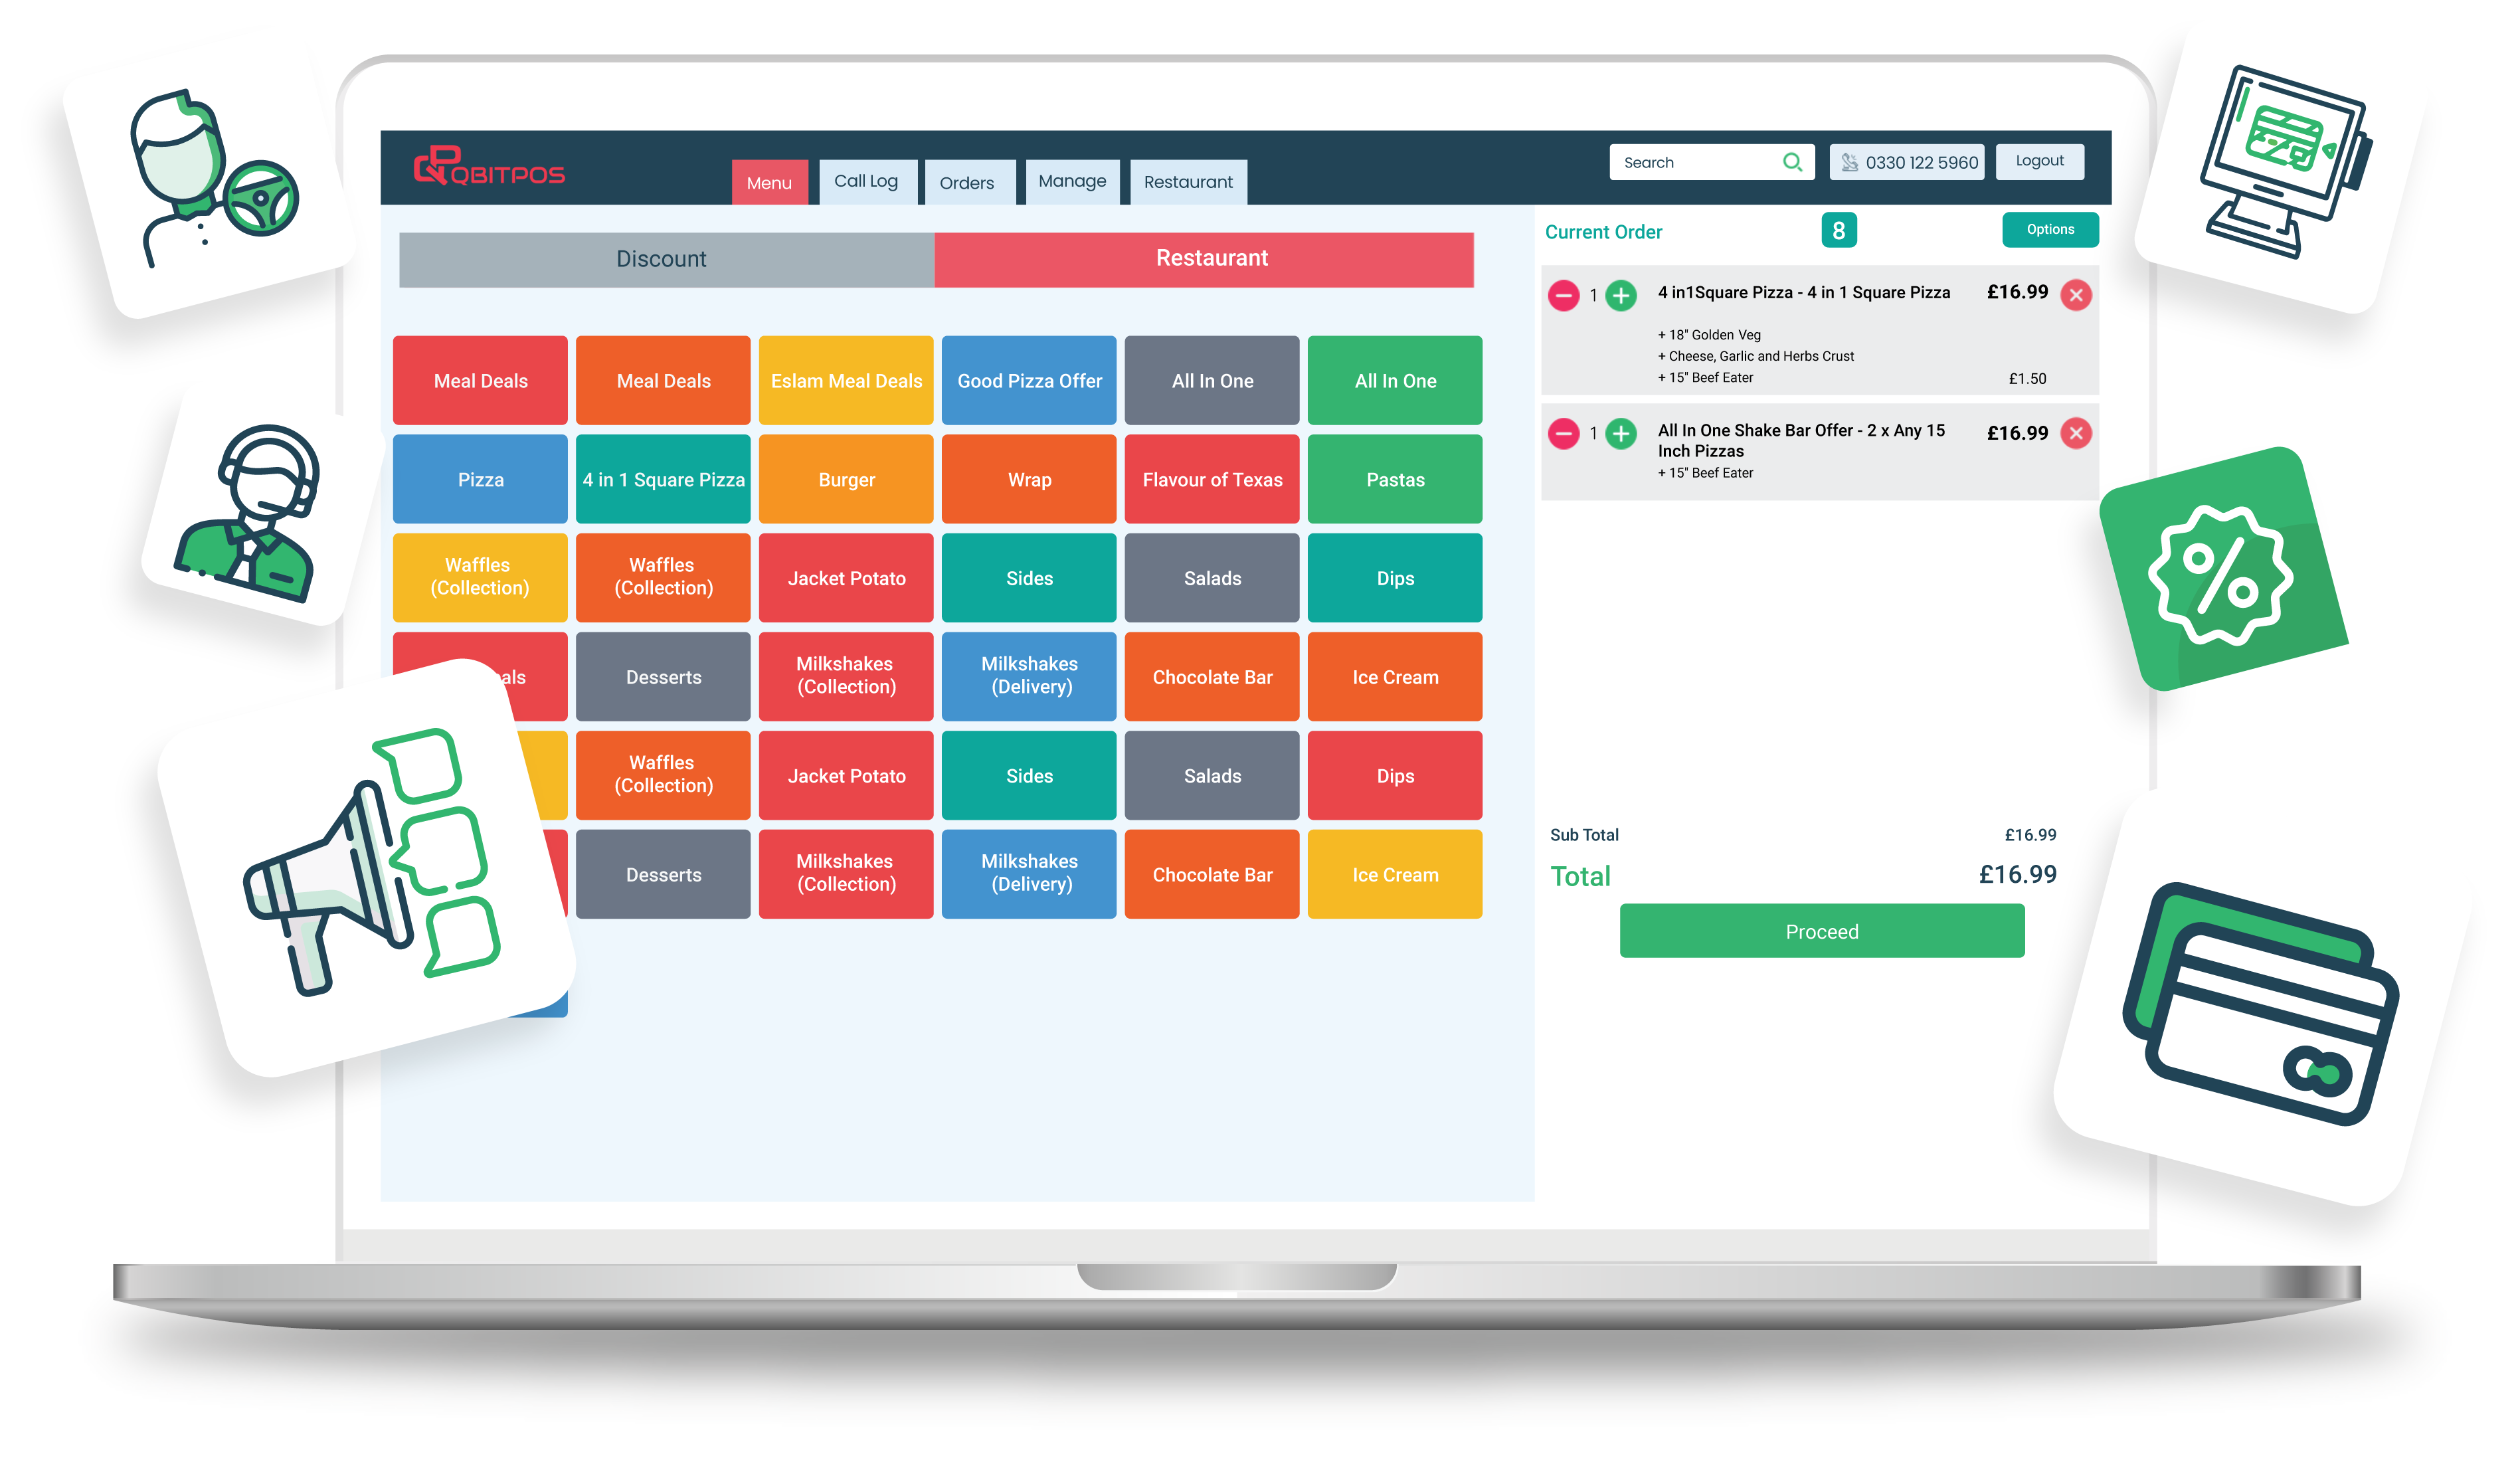Click the green Proceed button
This screenshot has width=2520, height=1482.
coord(1823,931)
